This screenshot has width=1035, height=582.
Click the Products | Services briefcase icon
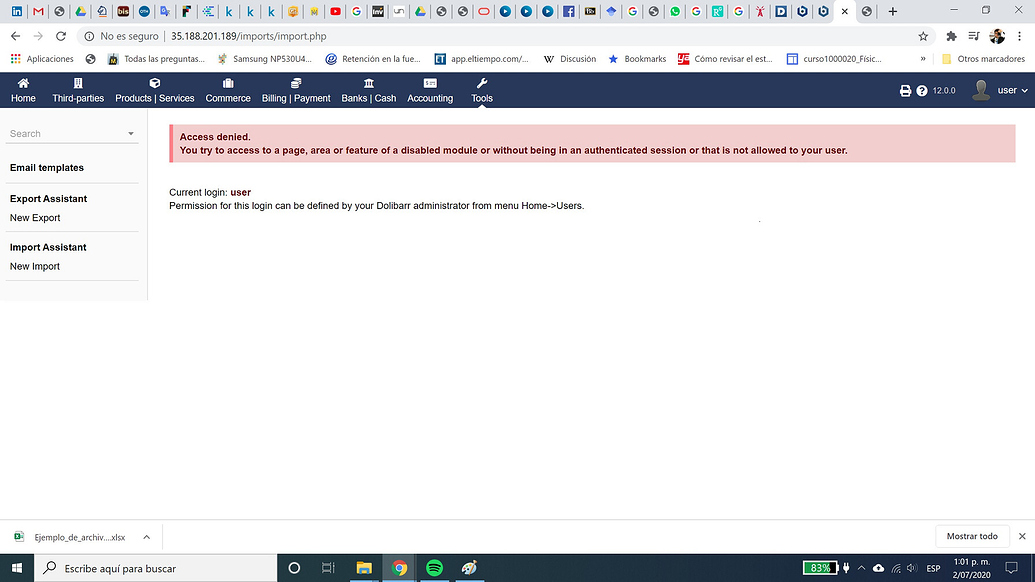pos(154,84)
